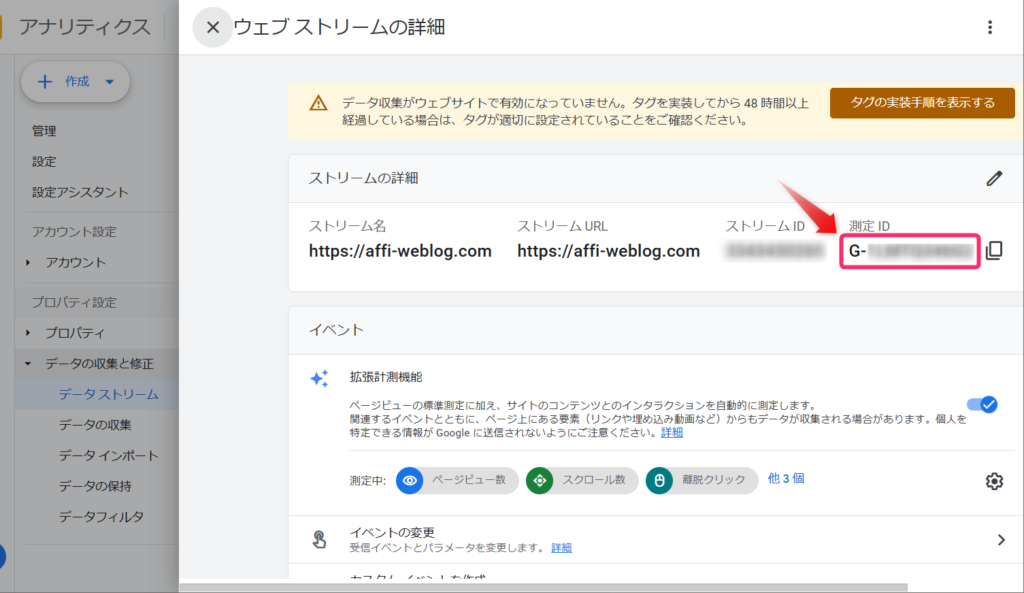Image resolution: width=1024 pixels, height=593 pixels.
Task: Open enhanced measurement settings gear
Action: (x=993, y=481)
